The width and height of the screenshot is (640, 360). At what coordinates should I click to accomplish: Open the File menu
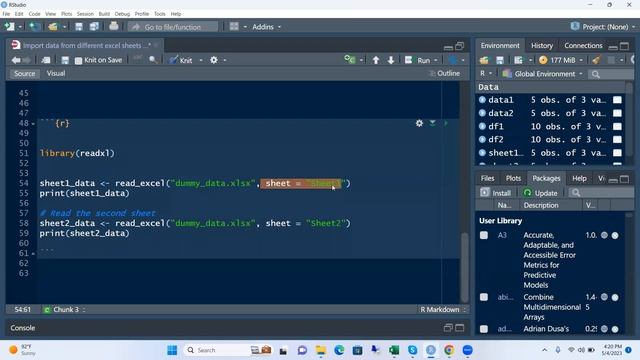tap(6, 14)
